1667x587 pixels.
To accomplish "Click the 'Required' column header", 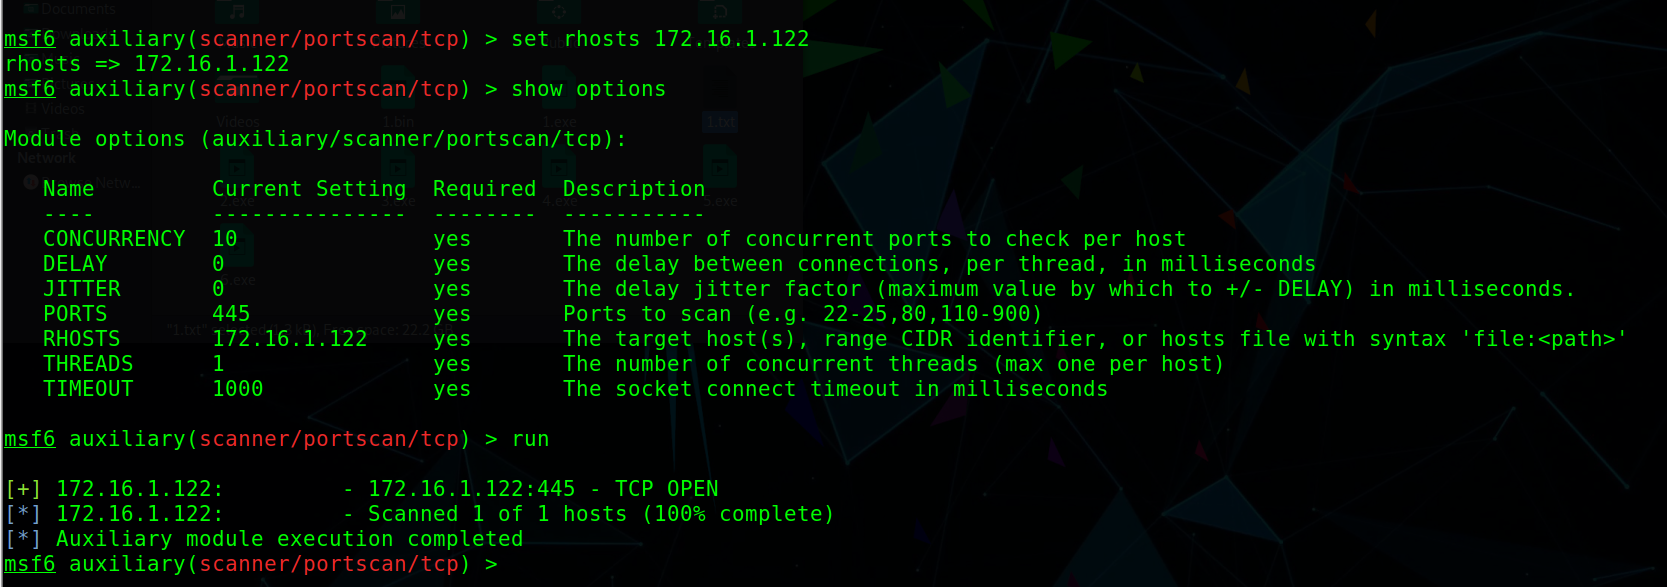I will [x=484, y=189].
